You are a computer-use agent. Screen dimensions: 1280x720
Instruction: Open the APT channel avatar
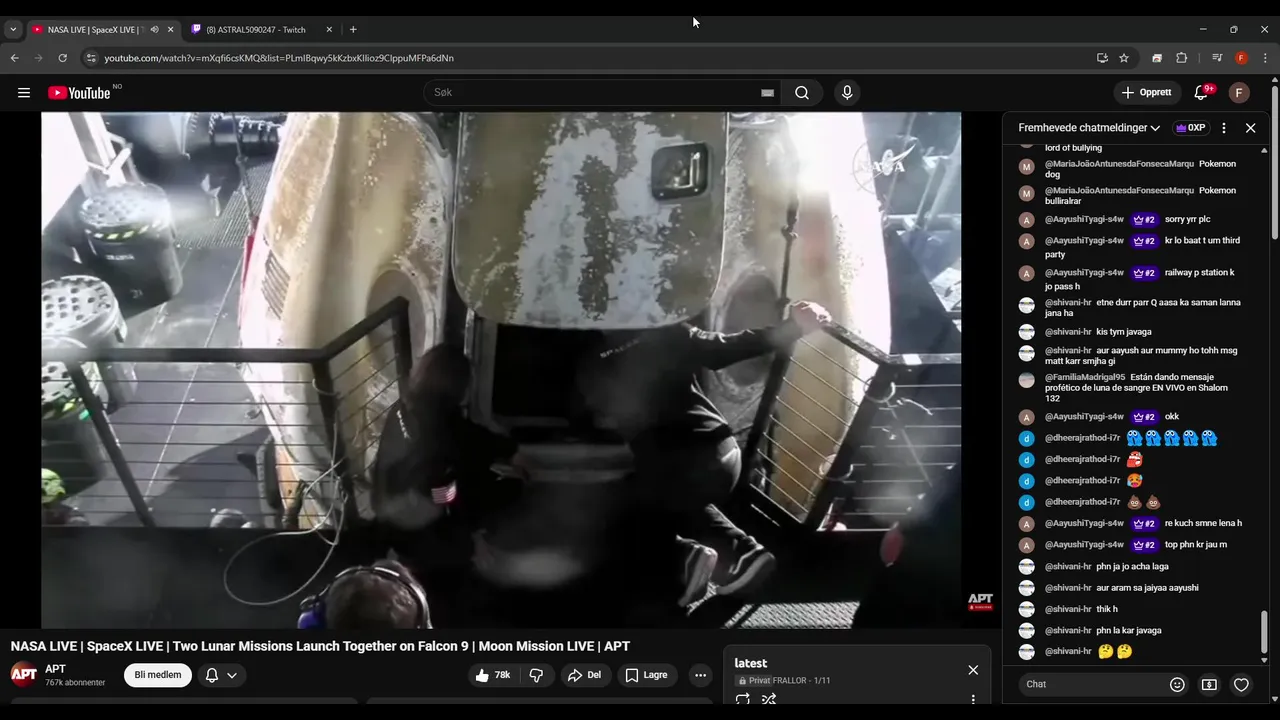point(24,674)
